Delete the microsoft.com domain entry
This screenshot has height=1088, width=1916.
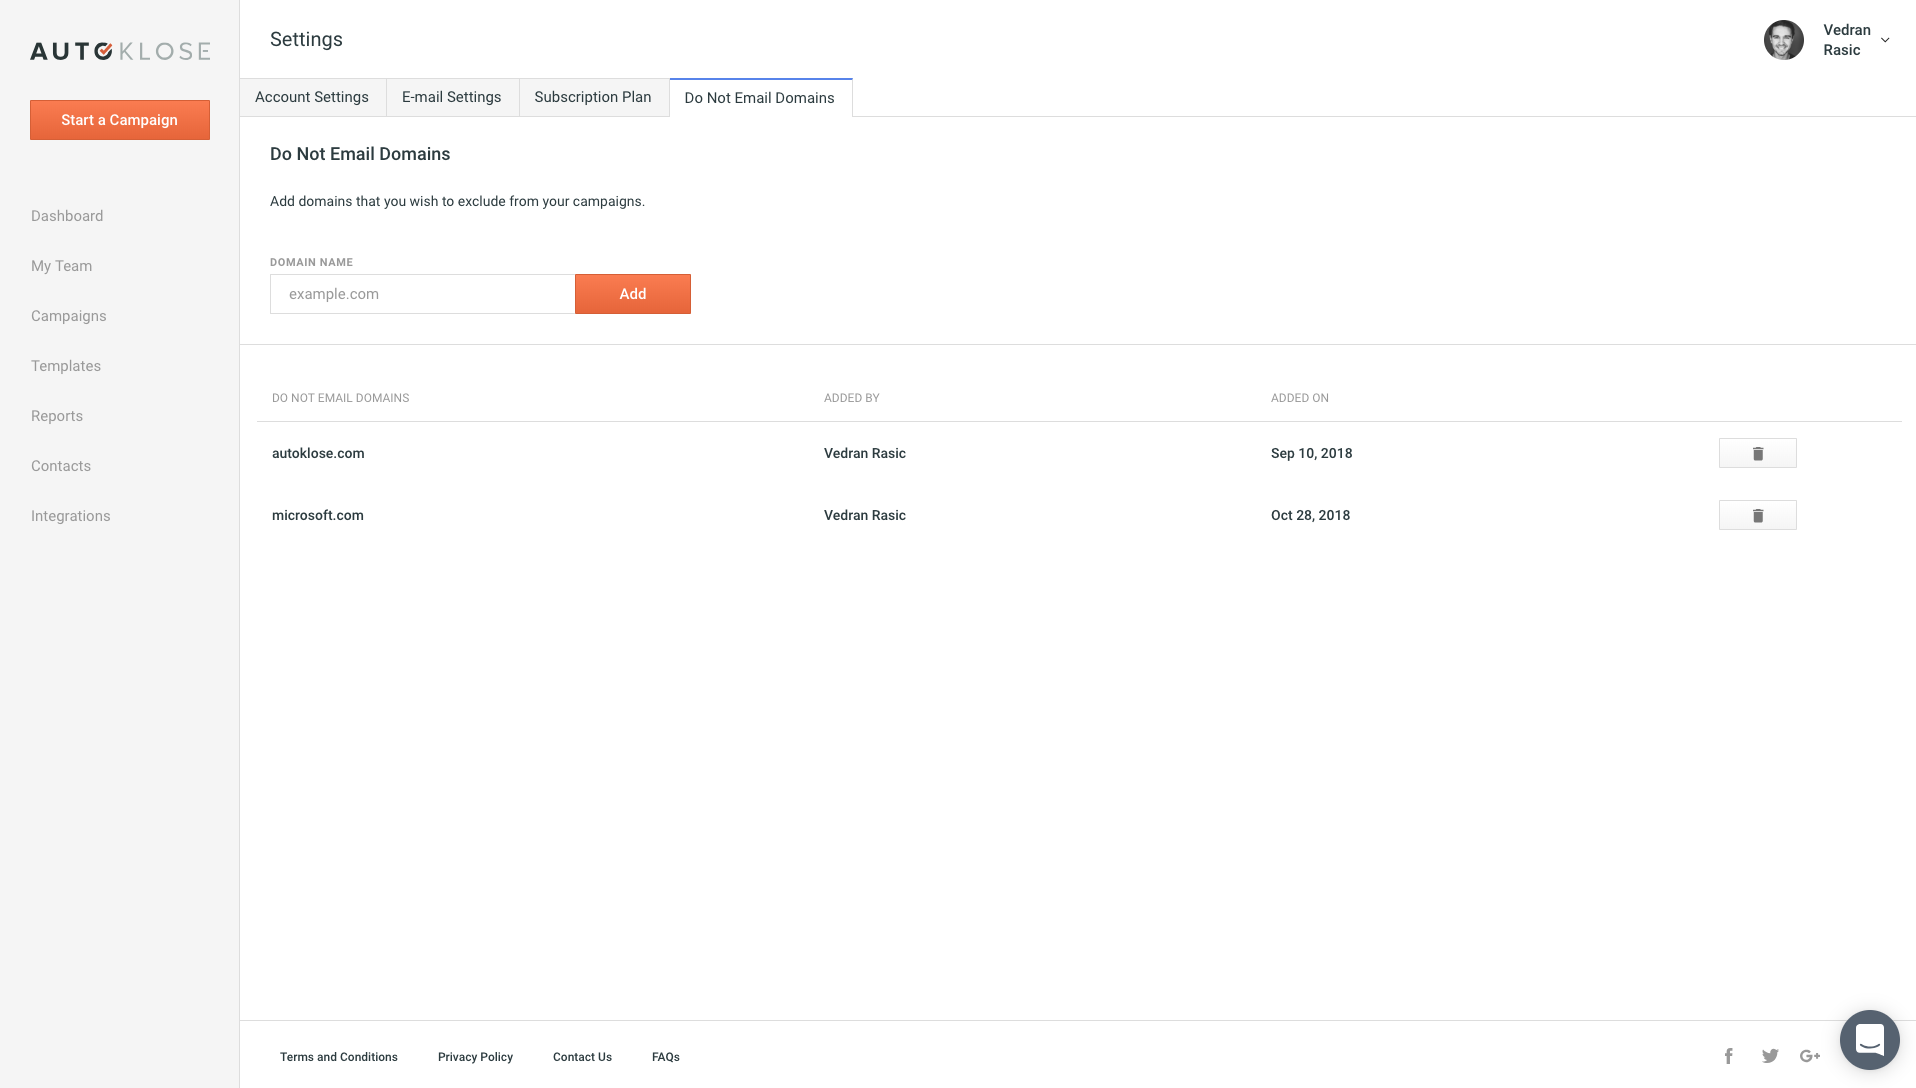tap(1757, 515)
